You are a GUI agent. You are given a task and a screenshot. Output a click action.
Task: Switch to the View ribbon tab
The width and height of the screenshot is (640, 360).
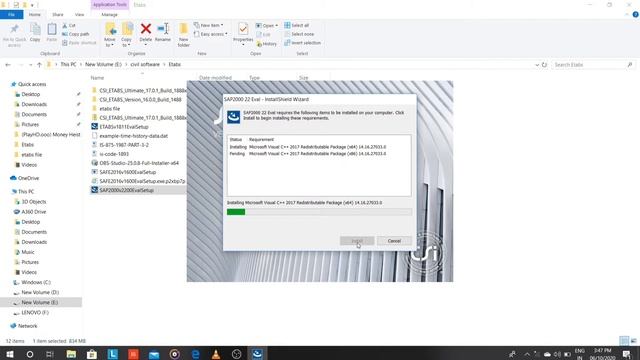click(x=79, y=15)
